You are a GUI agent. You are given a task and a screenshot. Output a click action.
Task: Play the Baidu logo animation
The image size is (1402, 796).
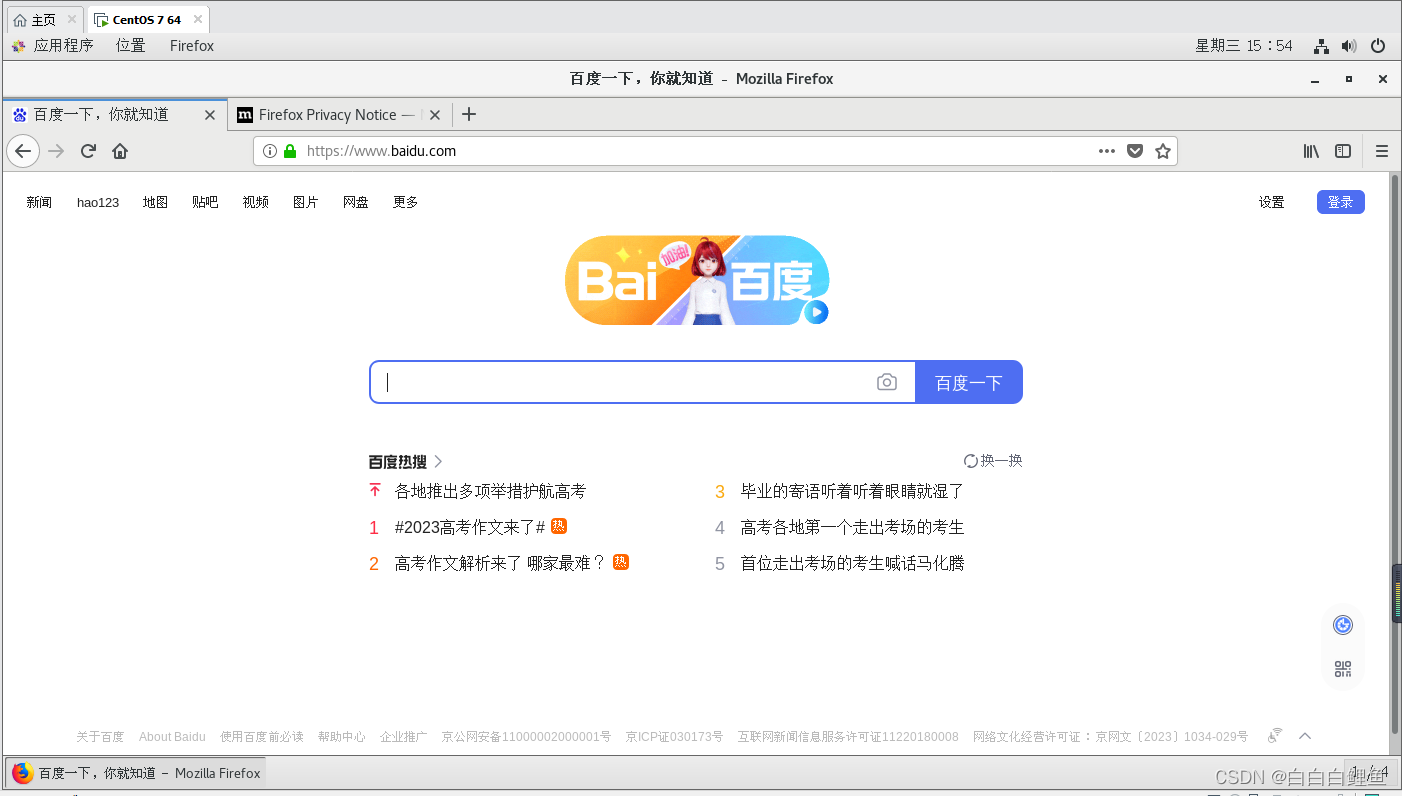coord(816,312)
